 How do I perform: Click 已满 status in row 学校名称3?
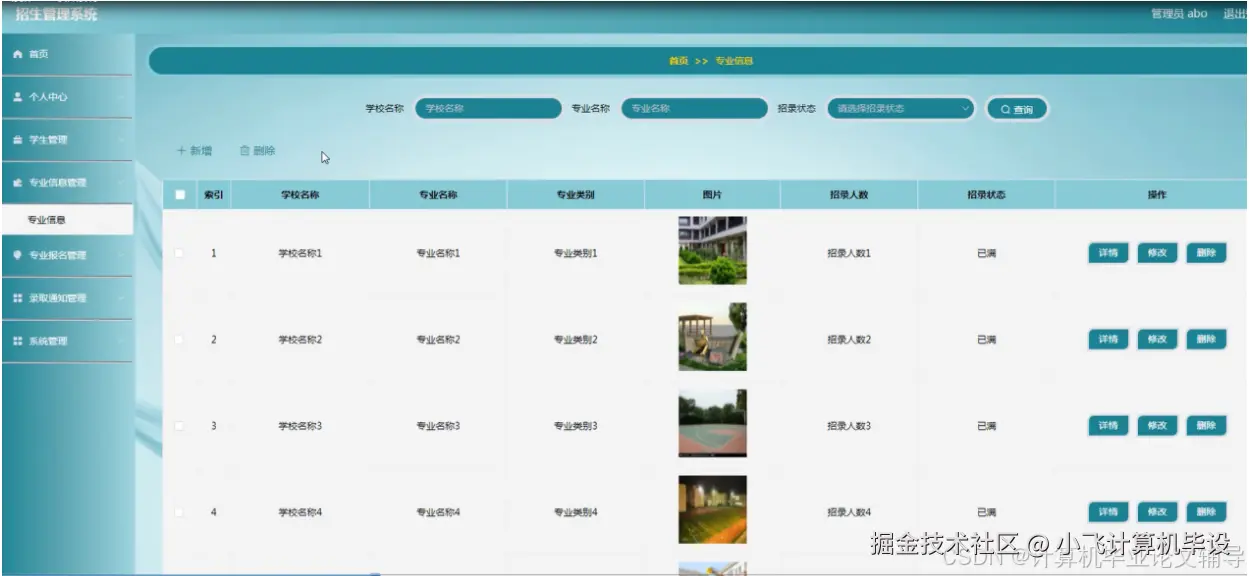click(986, 426)
